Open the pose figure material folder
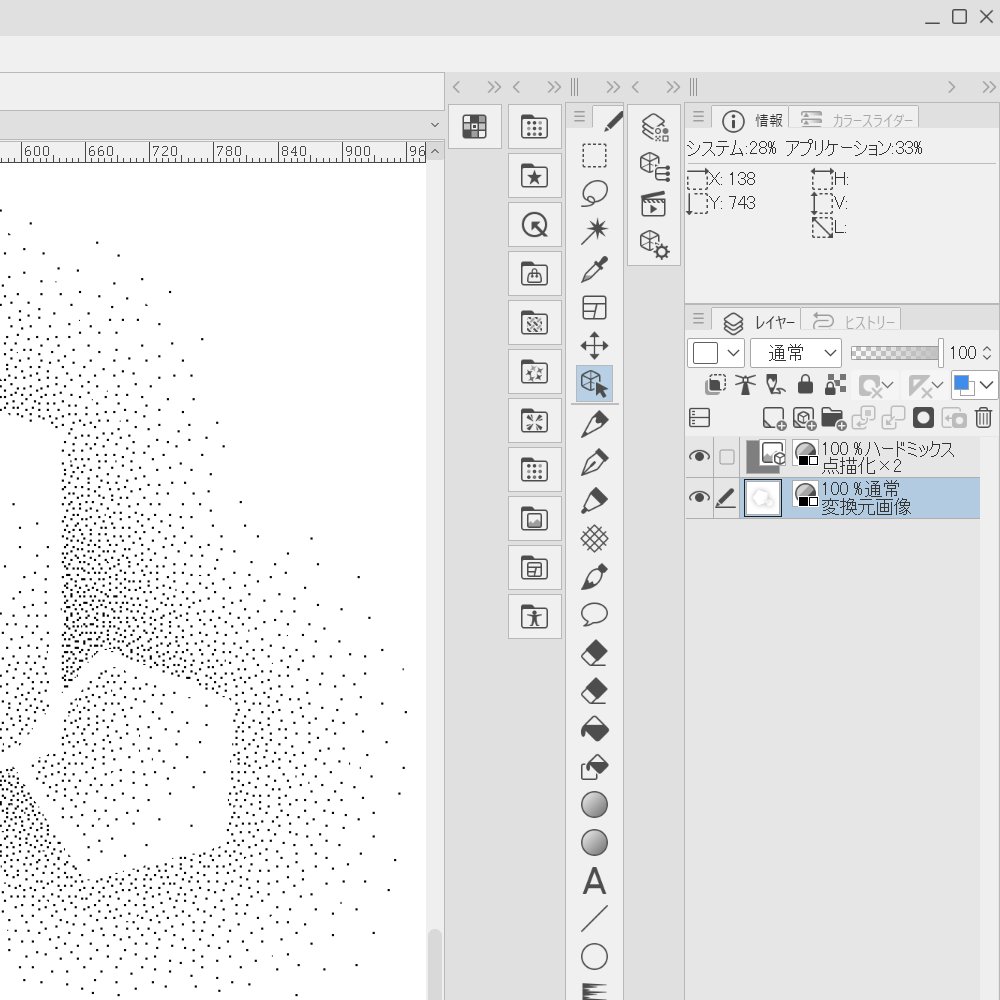This screenshot has height=1000, width=1000. (x=534, y=617)
